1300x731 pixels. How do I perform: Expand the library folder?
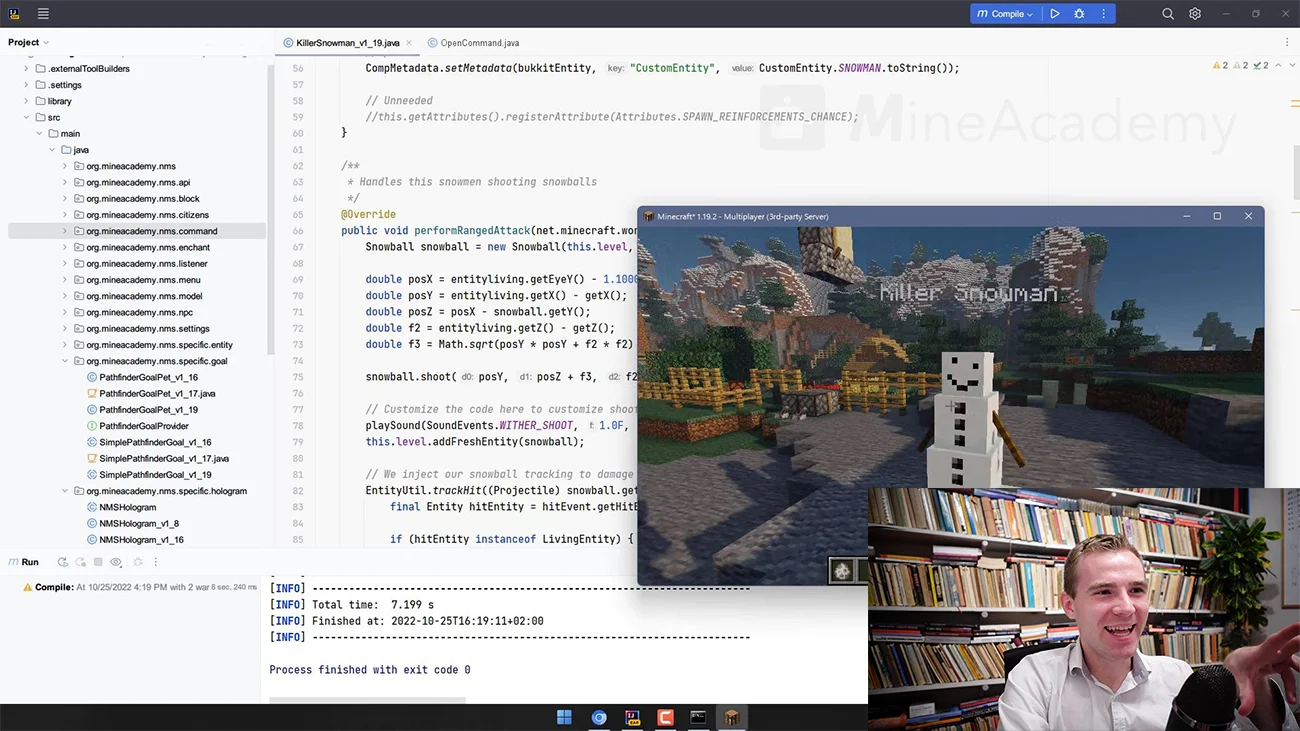[x=26, y=101]
